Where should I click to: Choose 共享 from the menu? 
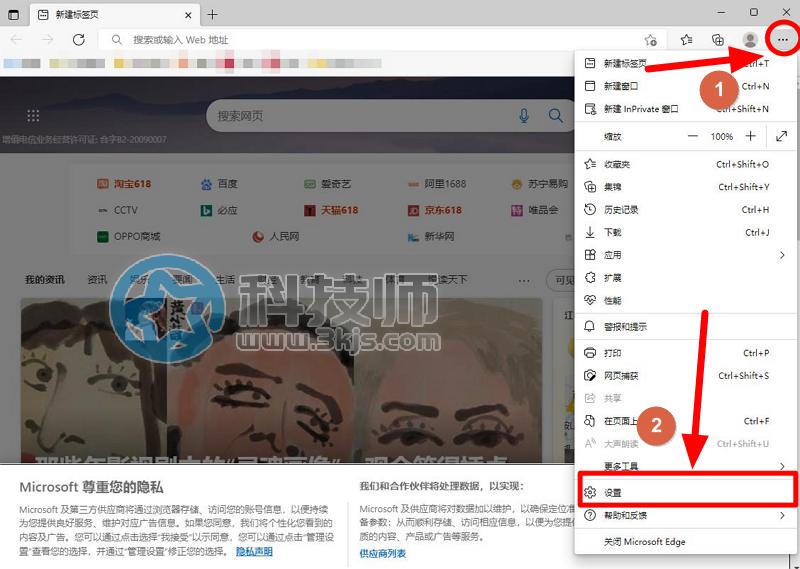coord(686,399)
